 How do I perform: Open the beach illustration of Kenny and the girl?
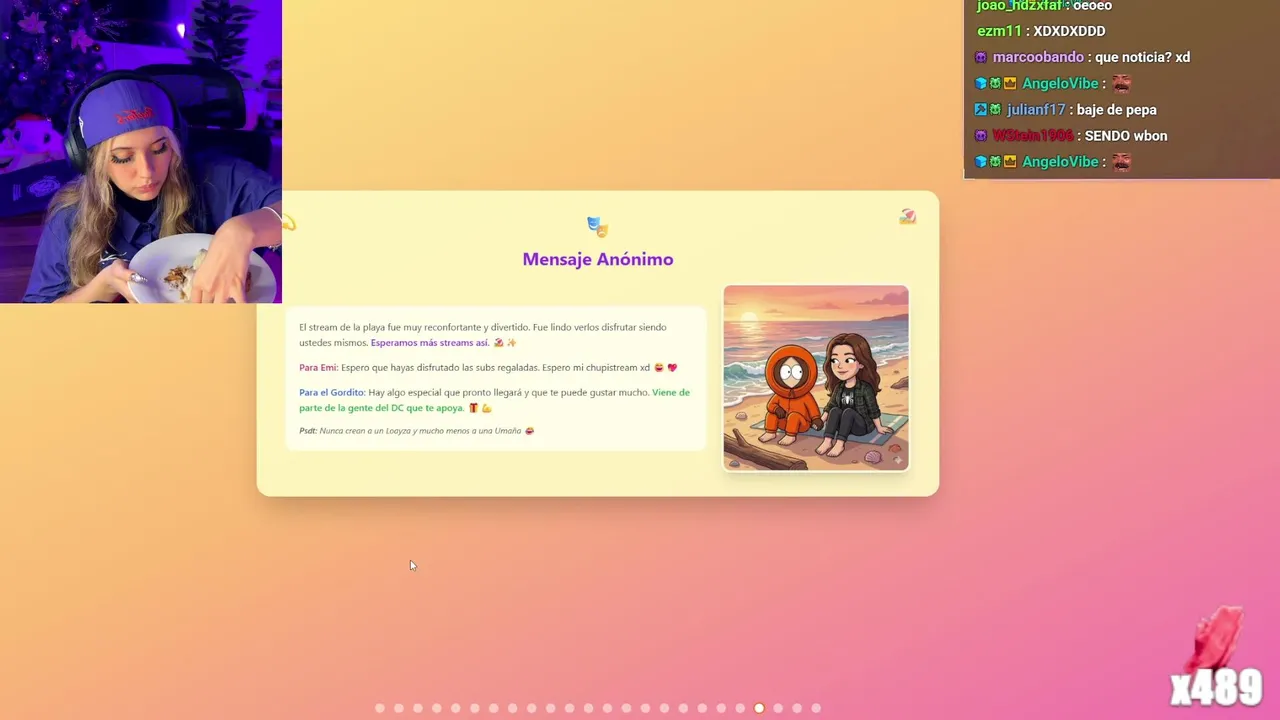click(816, 378)
